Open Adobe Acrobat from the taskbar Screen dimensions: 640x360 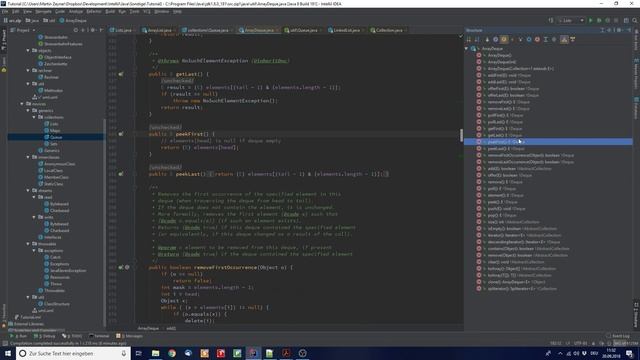point(286,353)
